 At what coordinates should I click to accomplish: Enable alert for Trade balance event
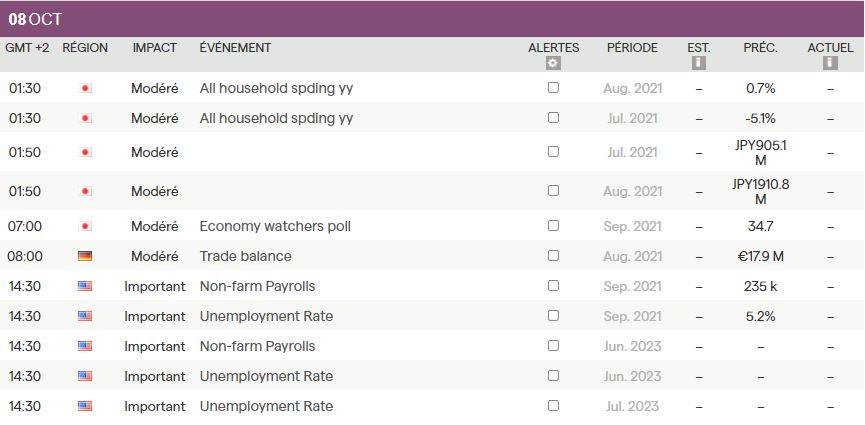(554, 256)
